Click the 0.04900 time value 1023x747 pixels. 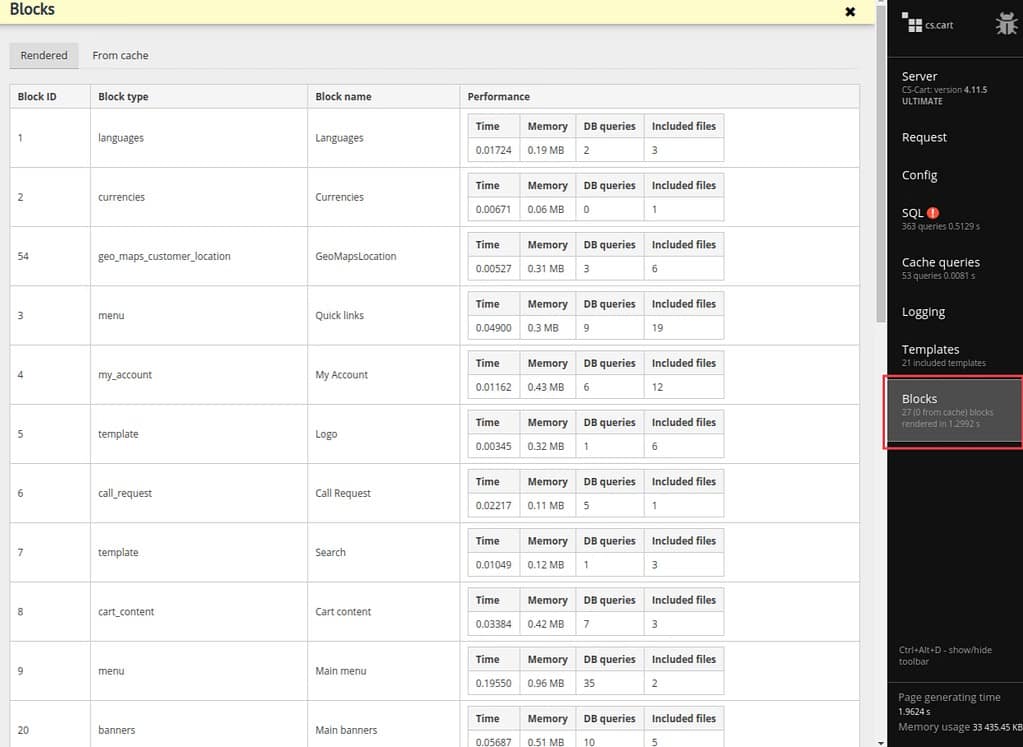(493, 328)
